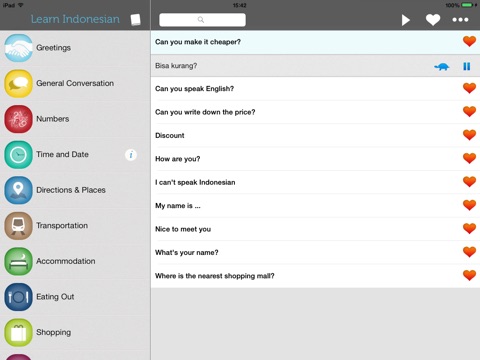Tap the phrase search field
The height and width of the screenshot is (360, 480).
pos(202,20)
